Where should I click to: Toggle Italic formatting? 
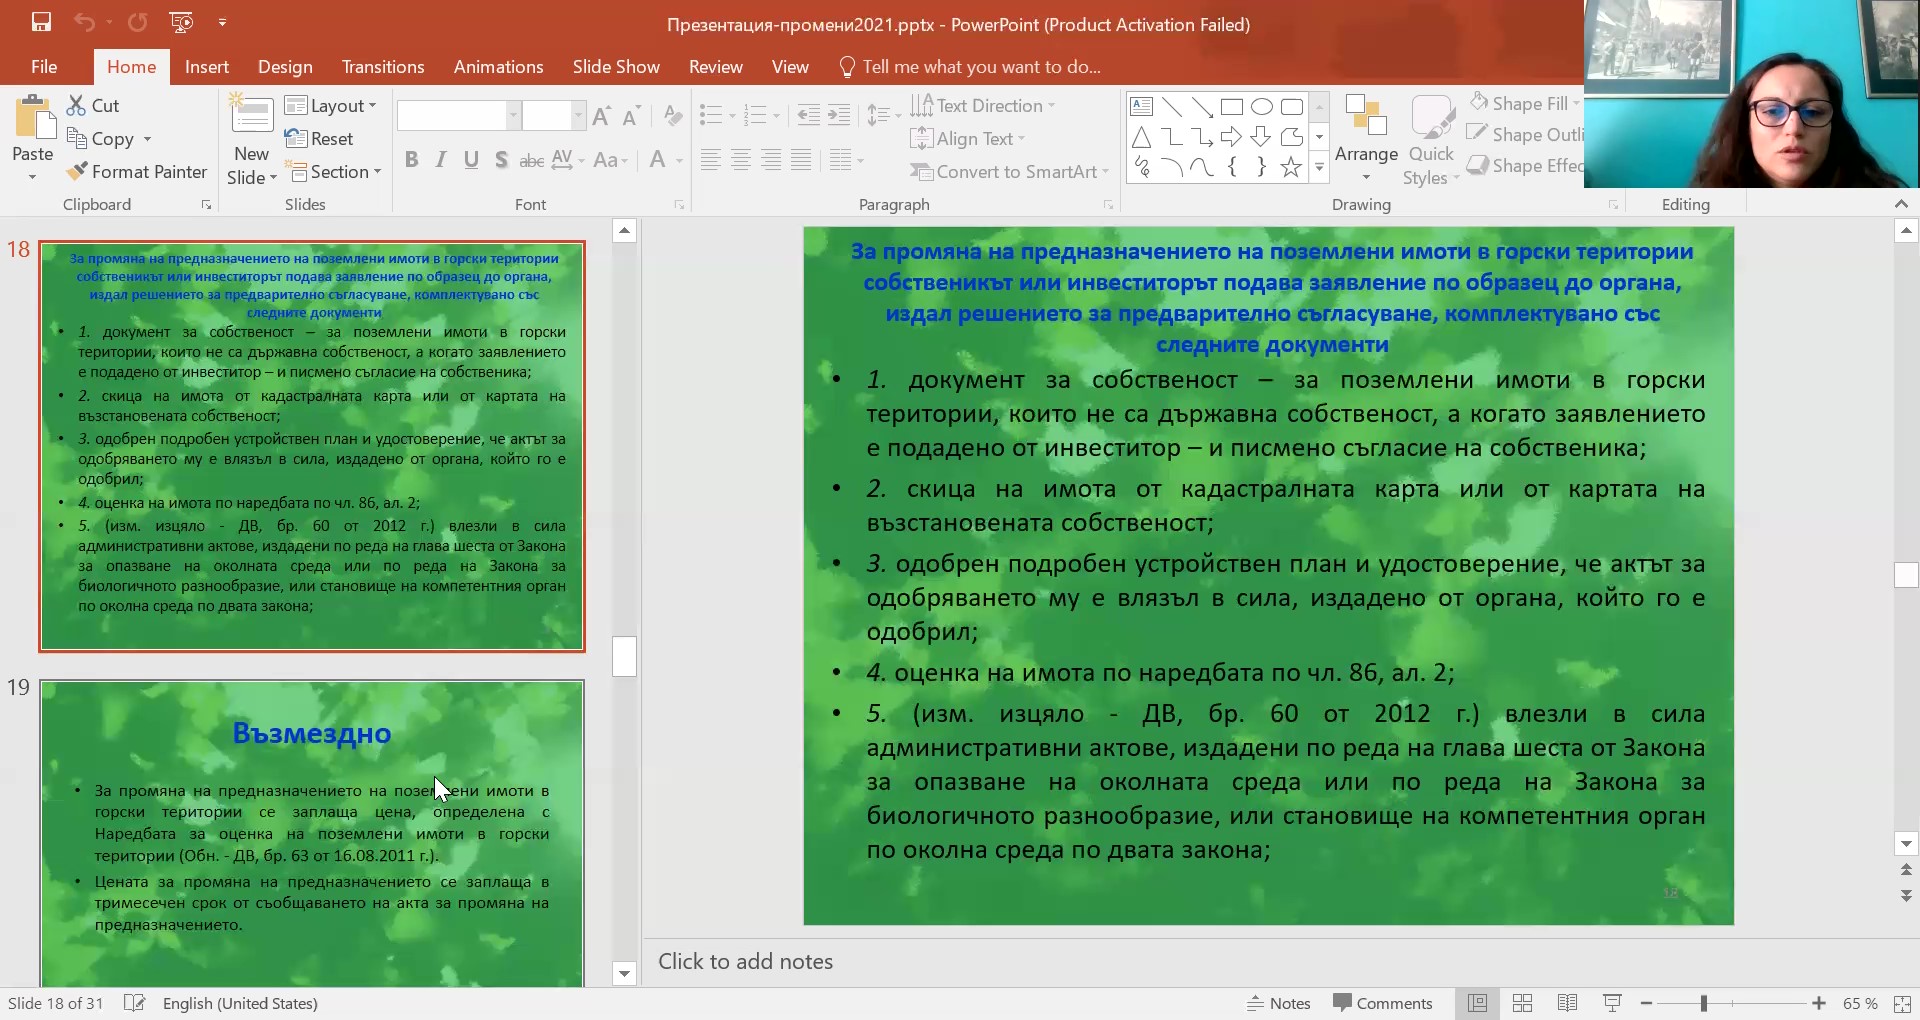point(441,160)
